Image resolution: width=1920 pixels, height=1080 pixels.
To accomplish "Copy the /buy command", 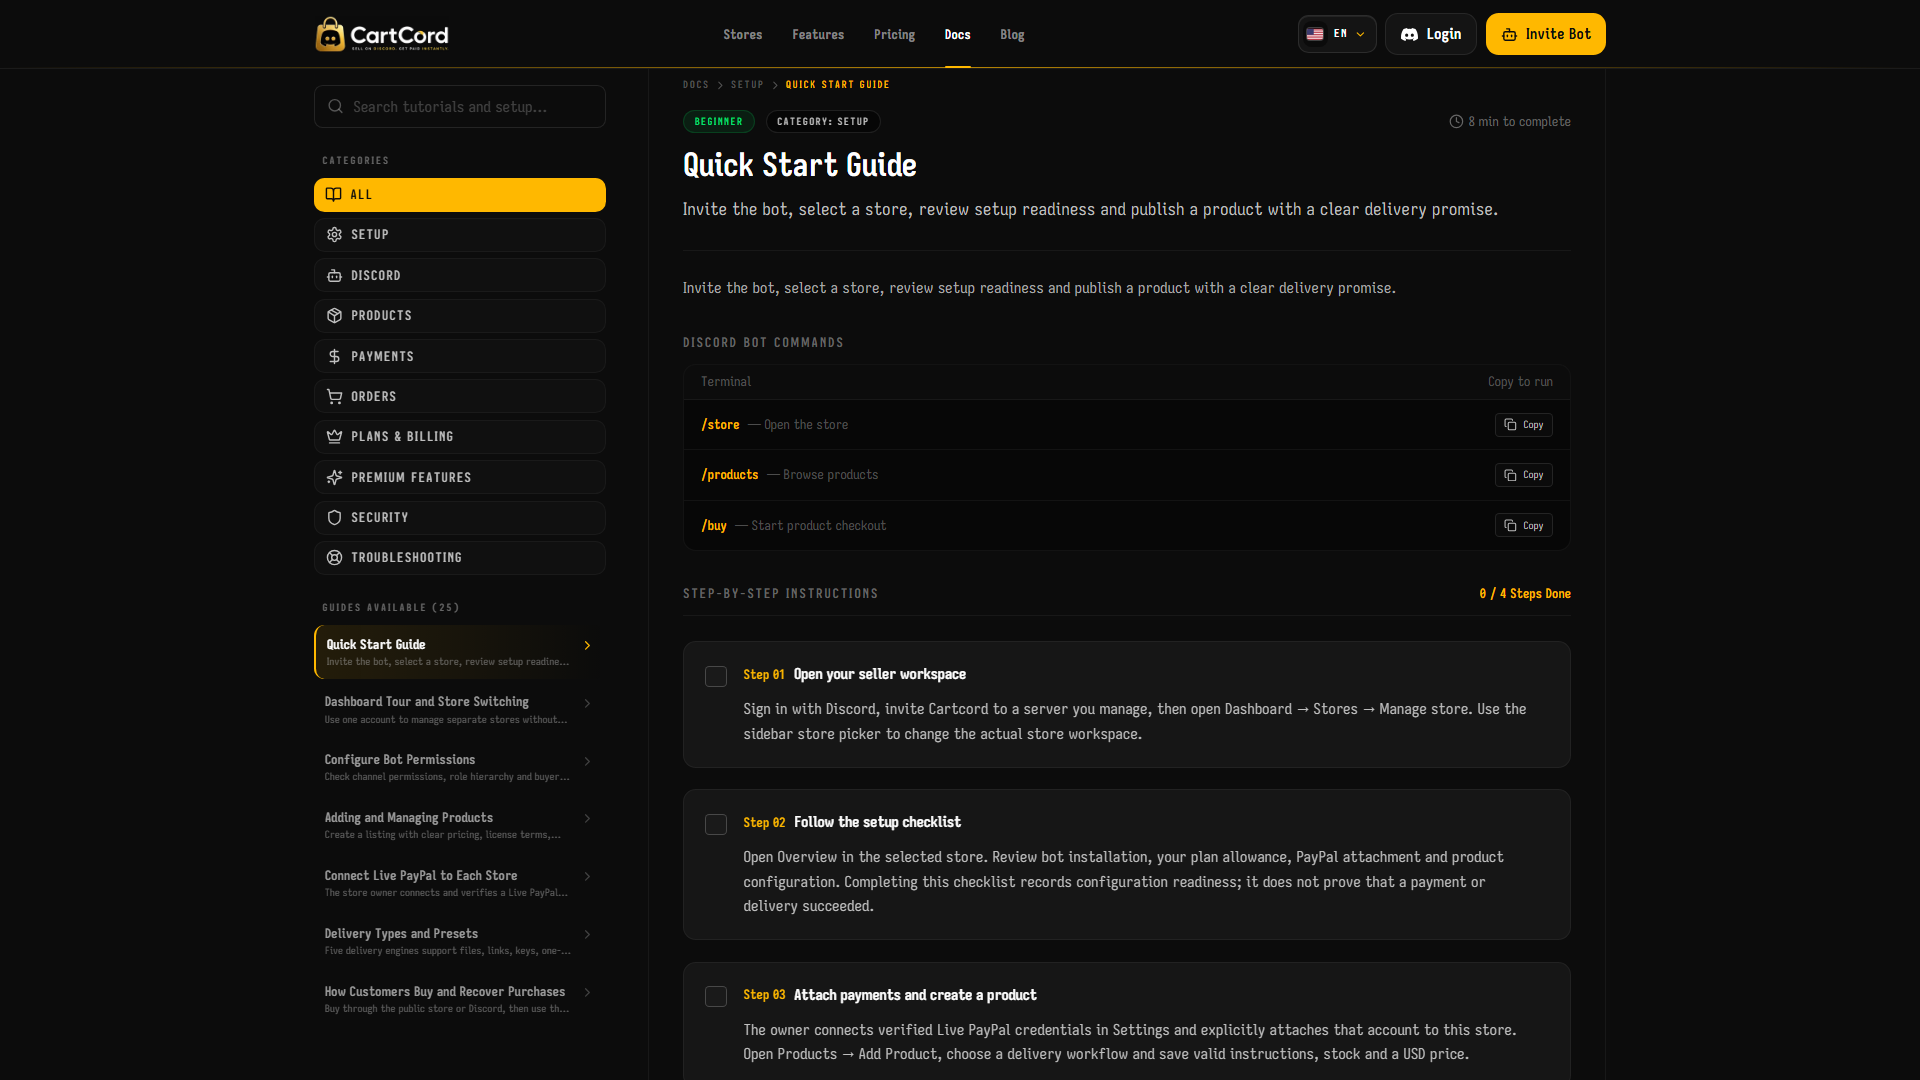I will click(1523, 526).
